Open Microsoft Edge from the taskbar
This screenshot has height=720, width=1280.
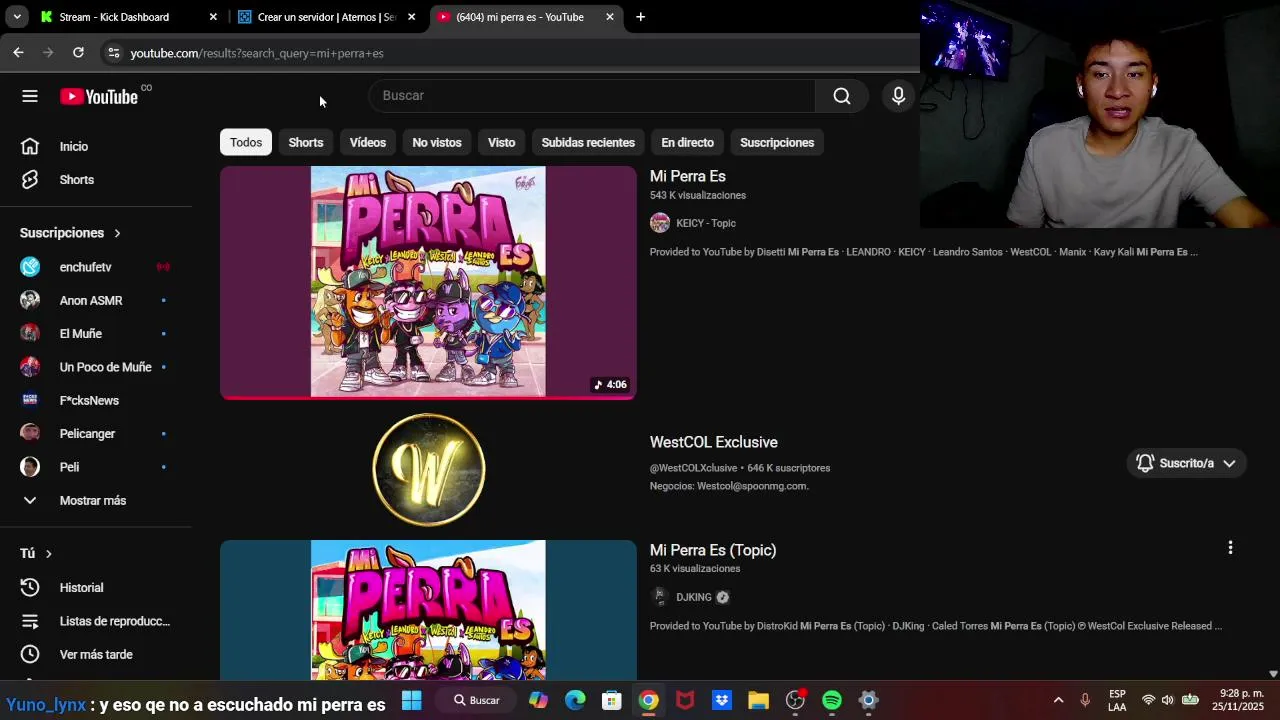pyautogui.click(x=575, y=700)
